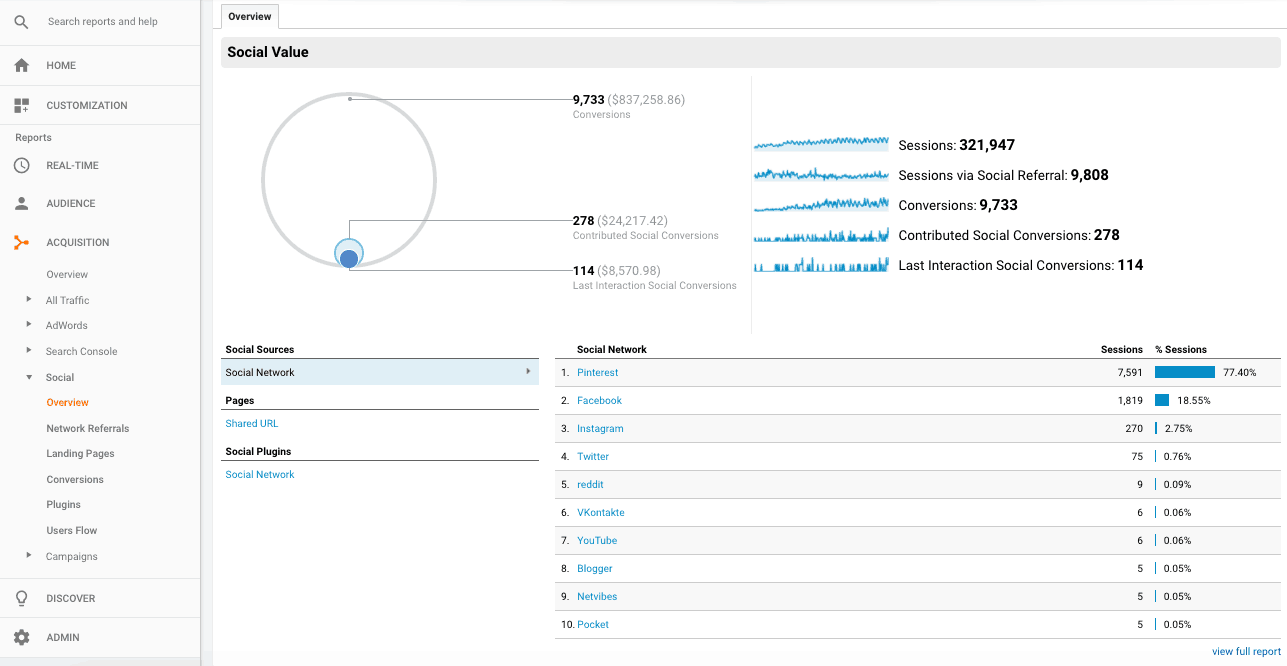This screenshot has height=666, width=1287.
Task: Open the Home section via its house icon
Action: tap(22, 65)
